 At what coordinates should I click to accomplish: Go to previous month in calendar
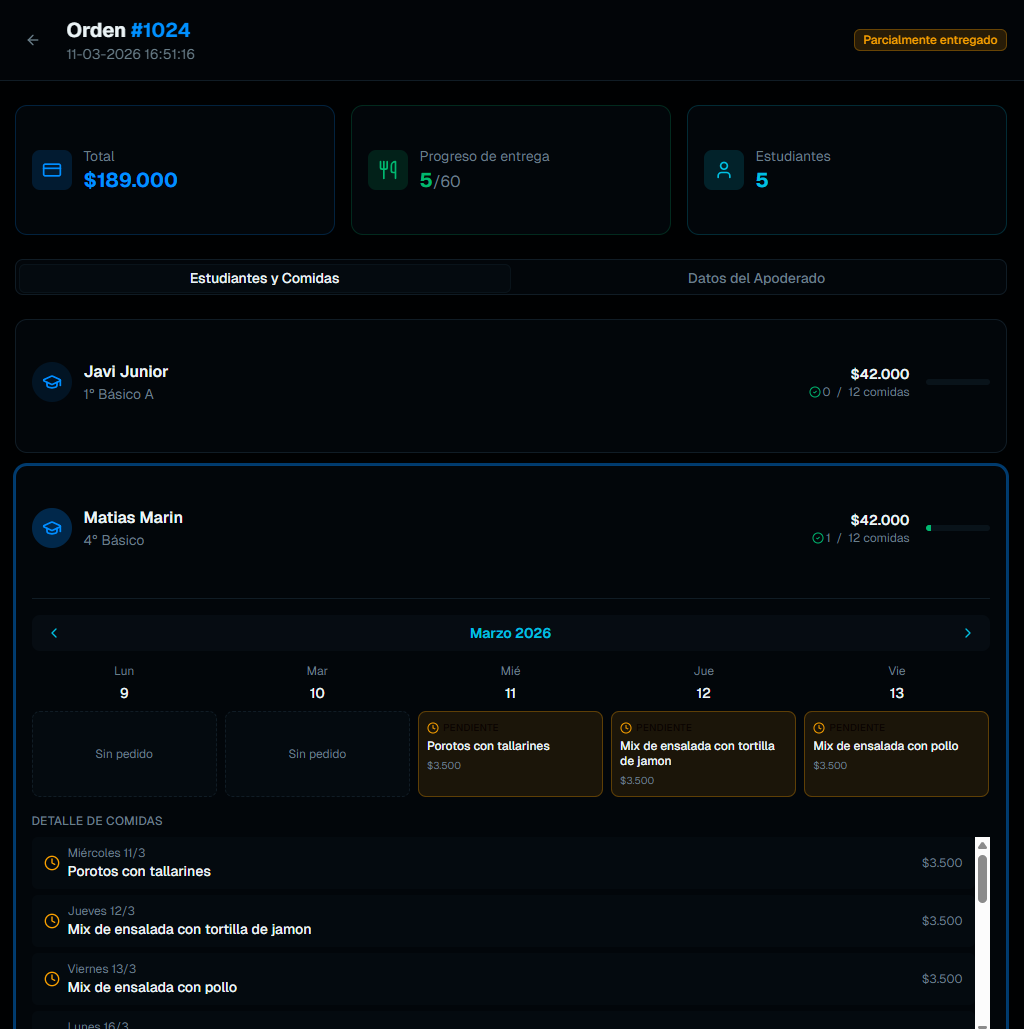click(54, 633)
